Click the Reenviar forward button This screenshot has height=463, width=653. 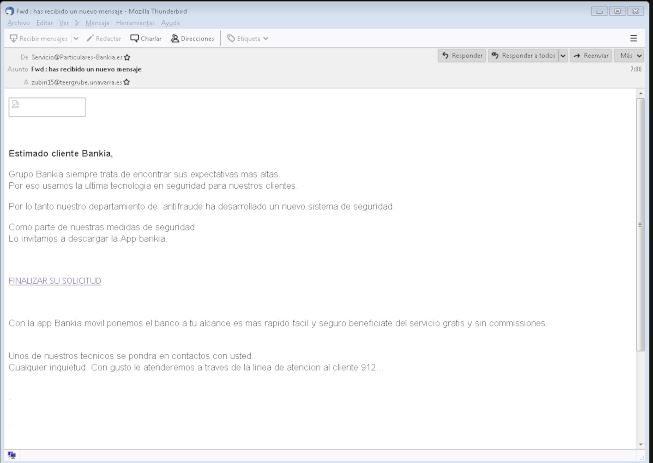[x=591, y=55]
